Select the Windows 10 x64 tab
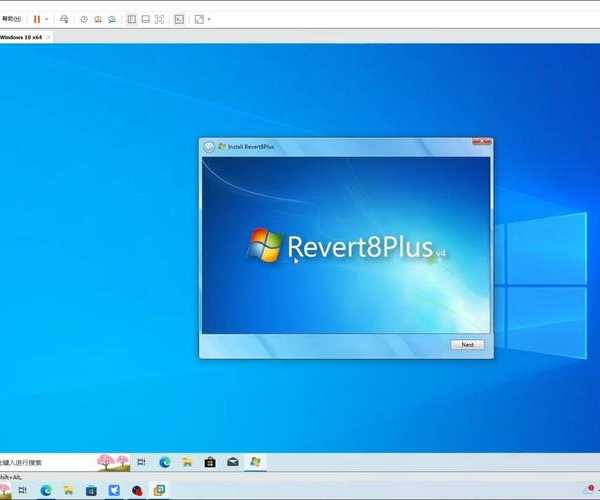600x500 pixels. 22,37
